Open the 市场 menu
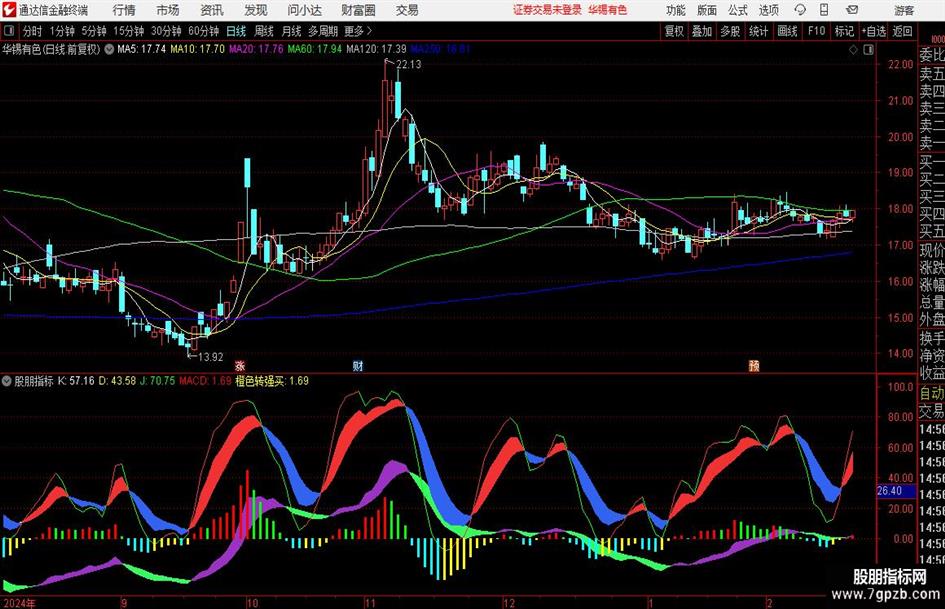 (168, 10)
